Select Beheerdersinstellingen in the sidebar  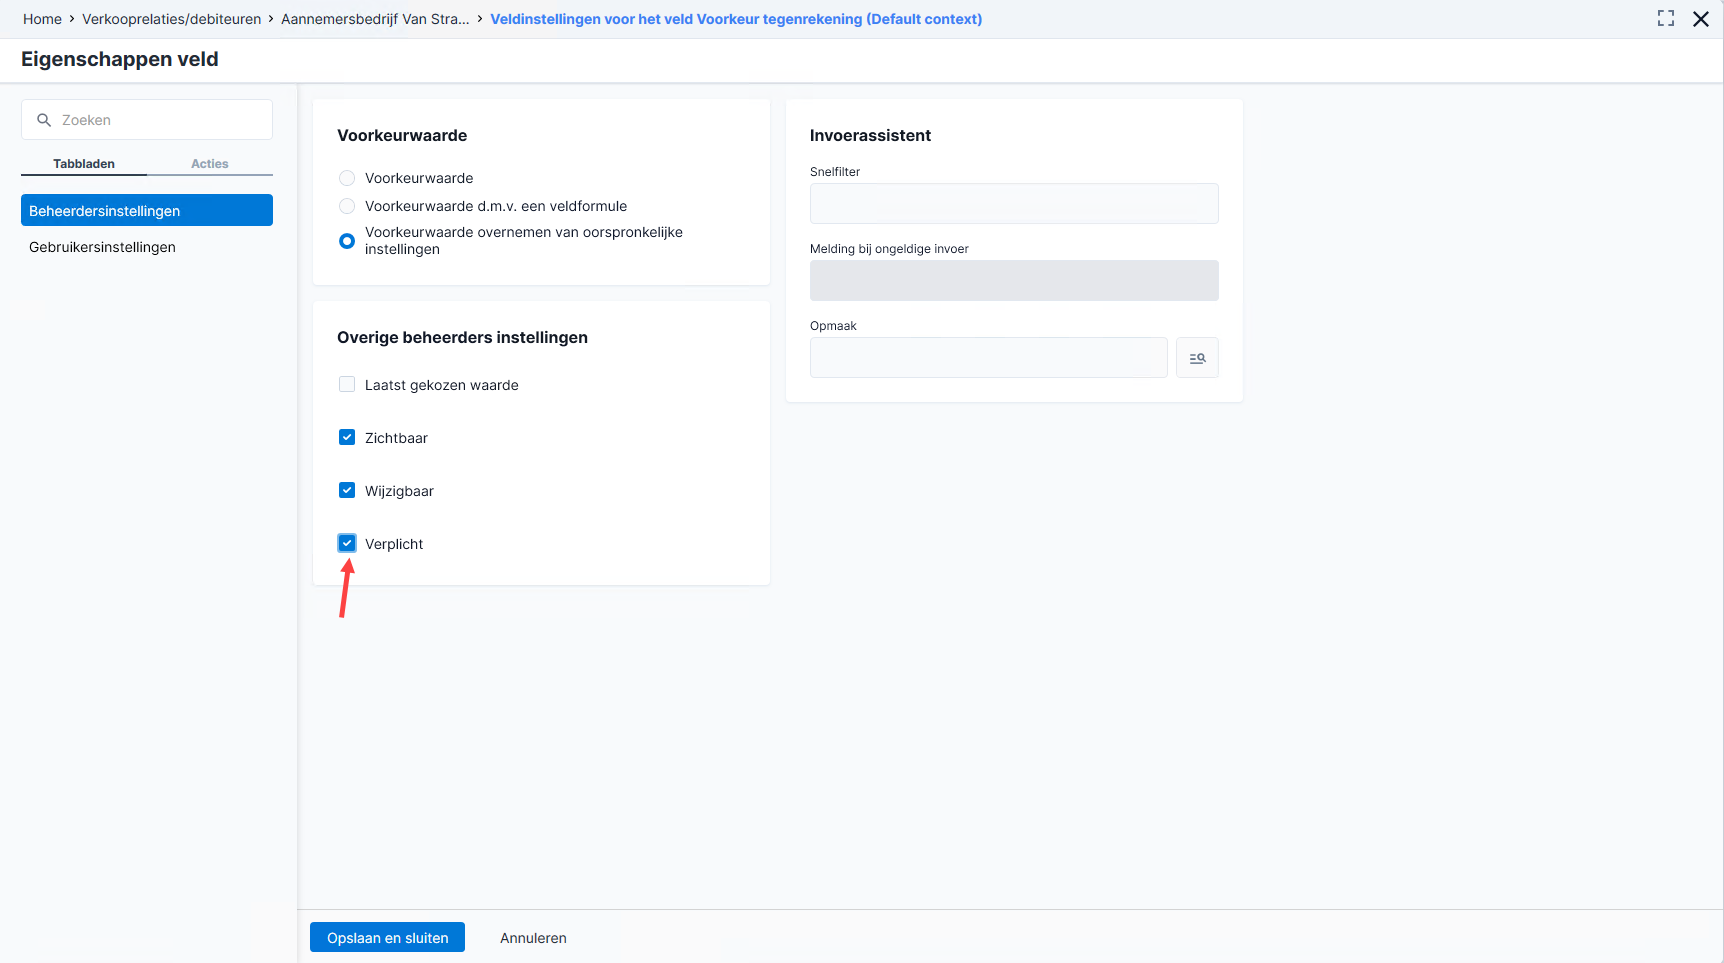point(147,210)
